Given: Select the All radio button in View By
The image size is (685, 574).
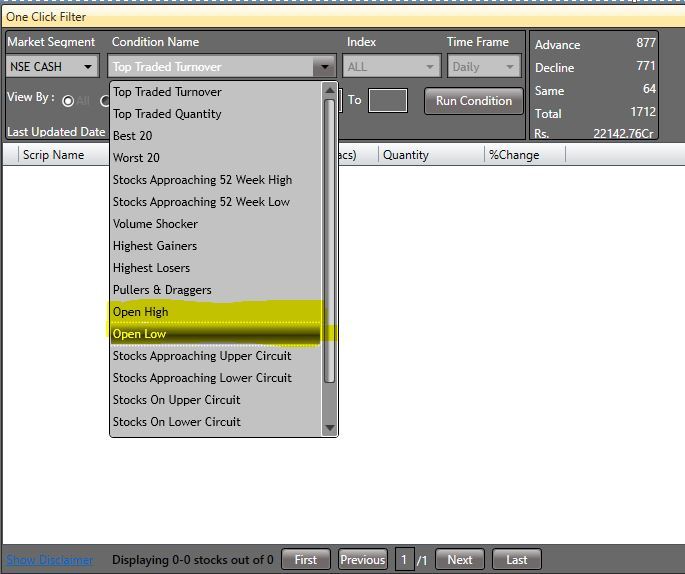Looking at the screenshot, I should point(69,101).
